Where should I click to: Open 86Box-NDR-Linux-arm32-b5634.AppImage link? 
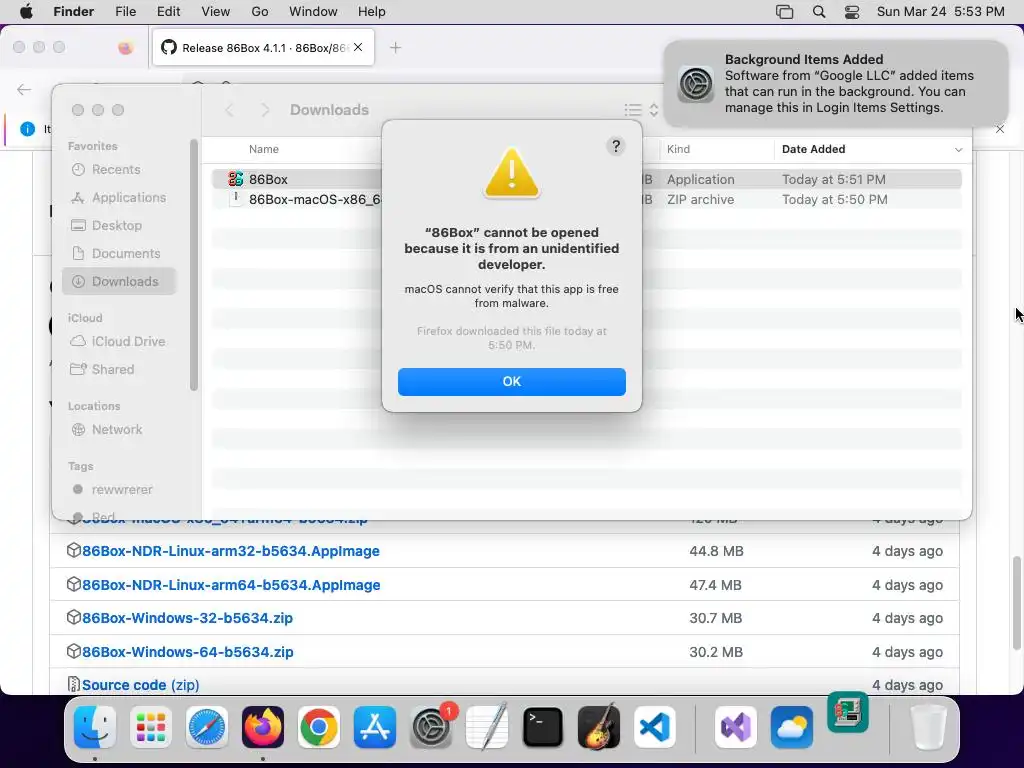click(231, 551)
